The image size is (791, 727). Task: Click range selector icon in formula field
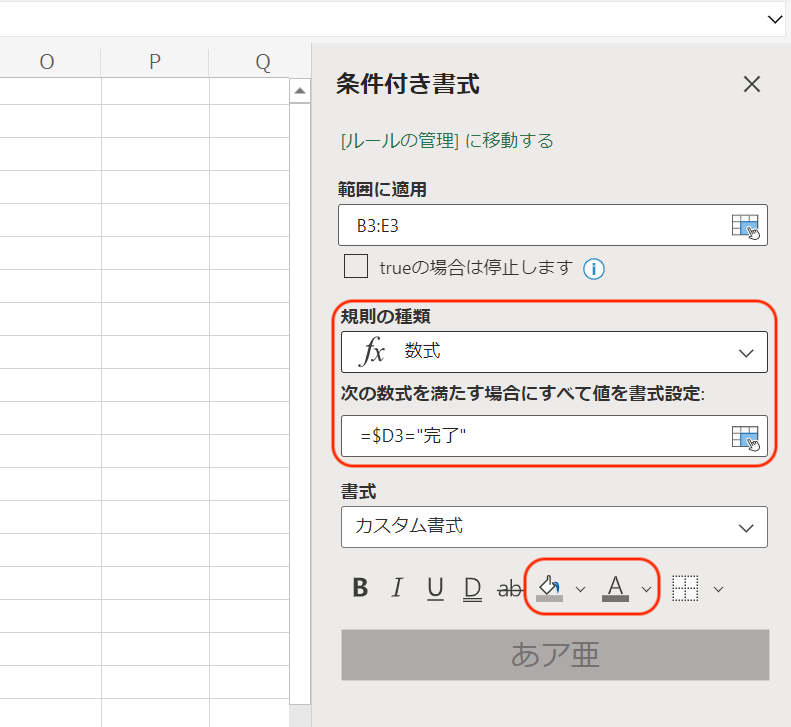745,437
